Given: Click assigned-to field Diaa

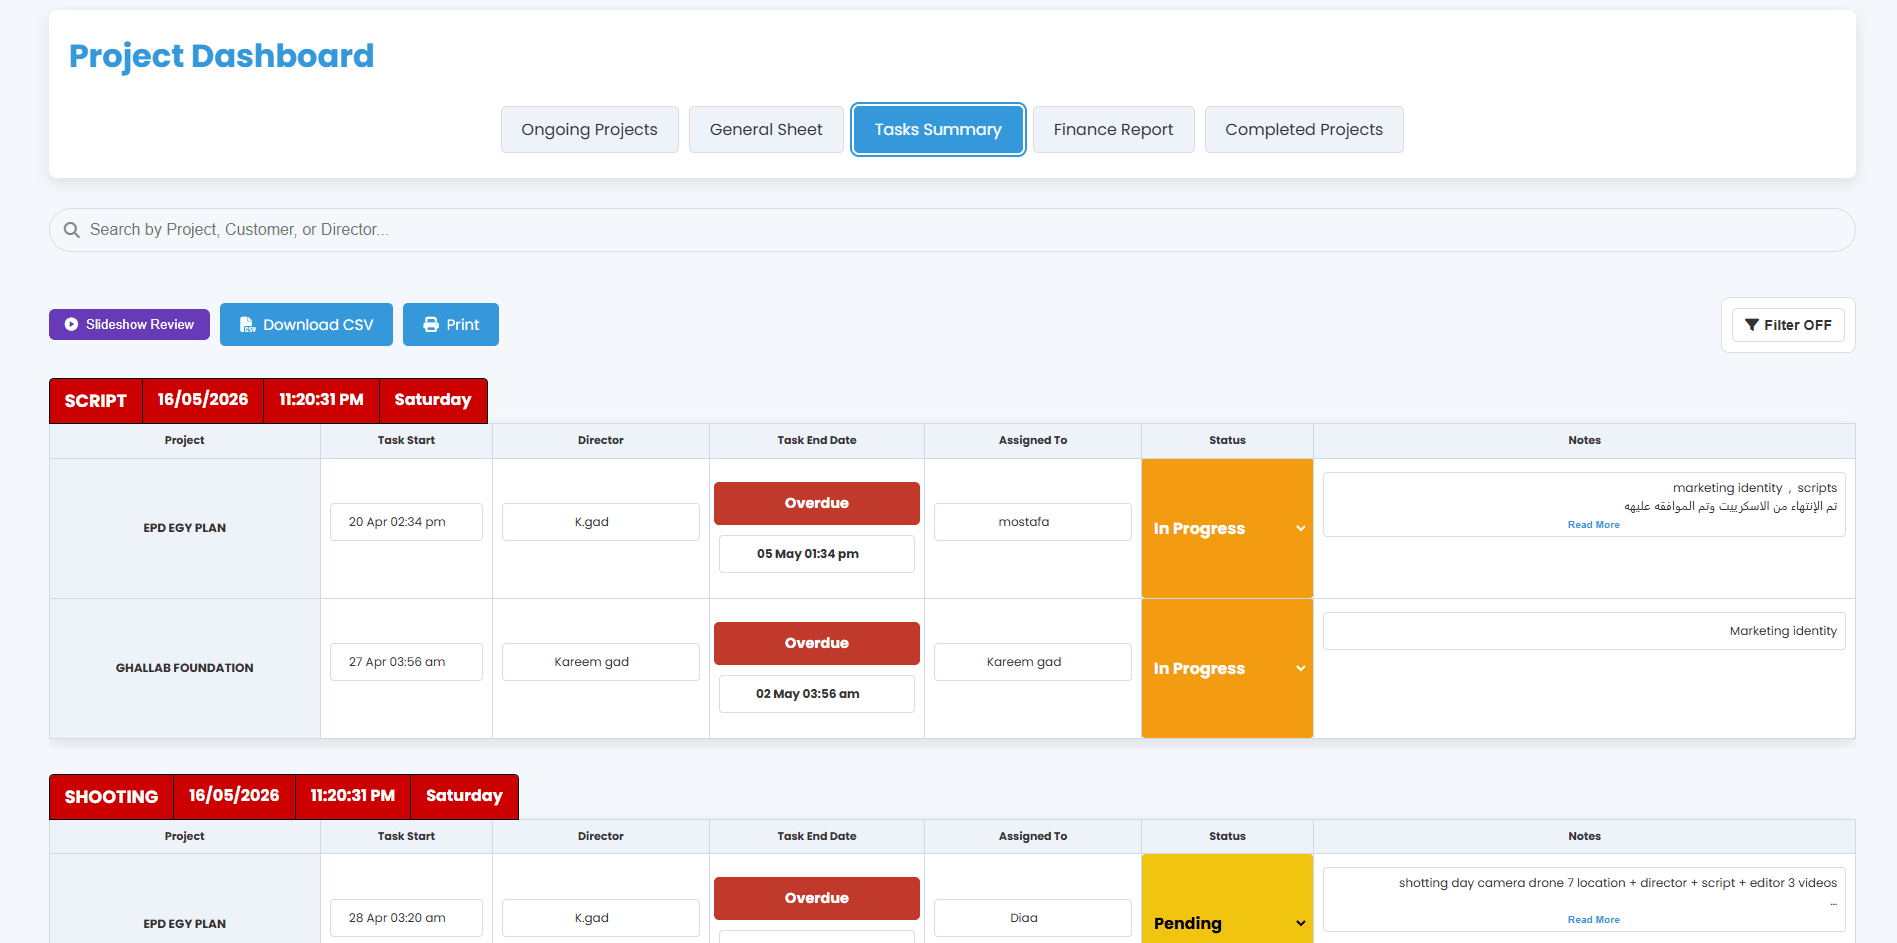Looking at the screenshot, I should coord(1032,918).
